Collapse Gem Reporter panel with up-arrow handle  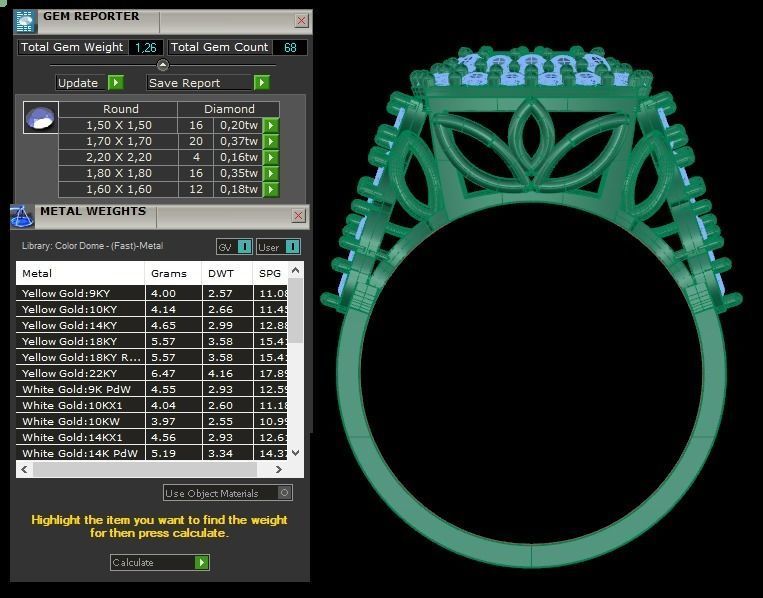coord(163,65)
